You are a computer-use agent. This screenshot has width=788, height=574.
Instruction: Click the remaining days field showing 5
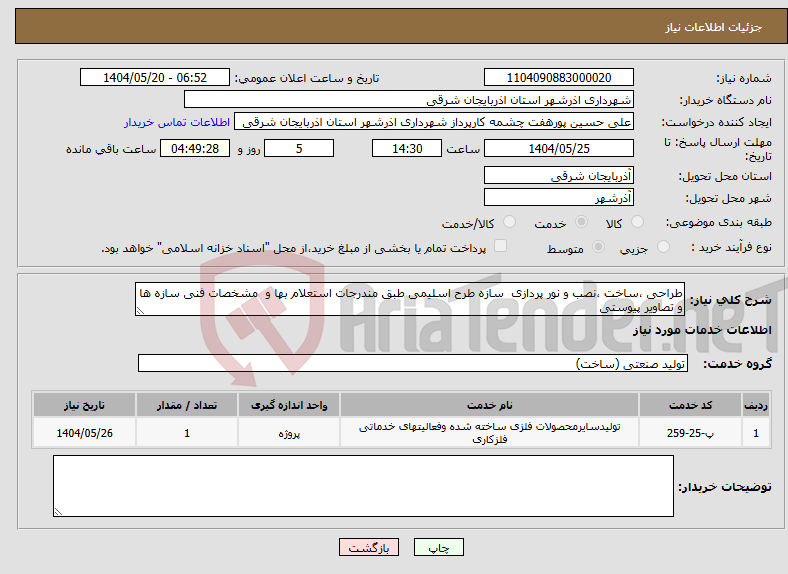299,148
